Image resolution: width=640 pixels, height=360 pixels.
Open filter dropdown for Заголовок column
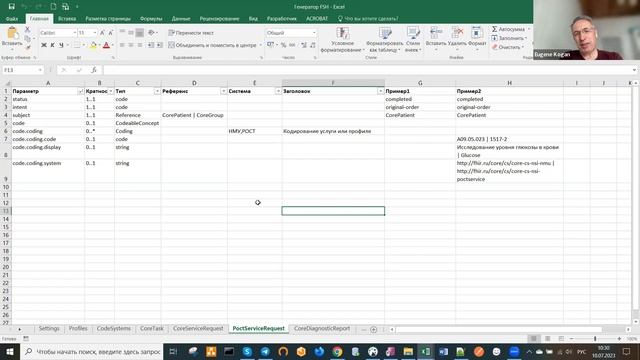(380, 91)
